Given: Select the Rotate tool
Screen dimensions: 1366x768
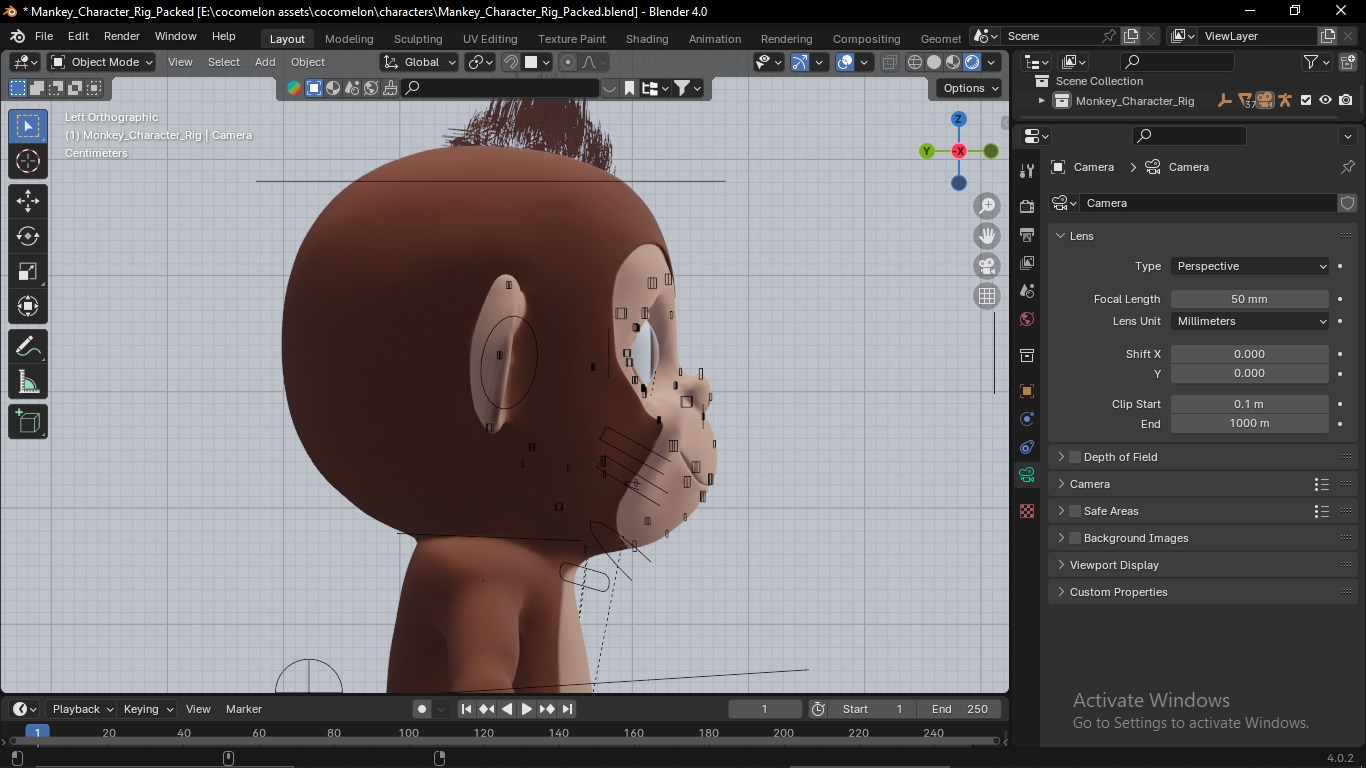Looking at the screenshot, I should 28,236.
